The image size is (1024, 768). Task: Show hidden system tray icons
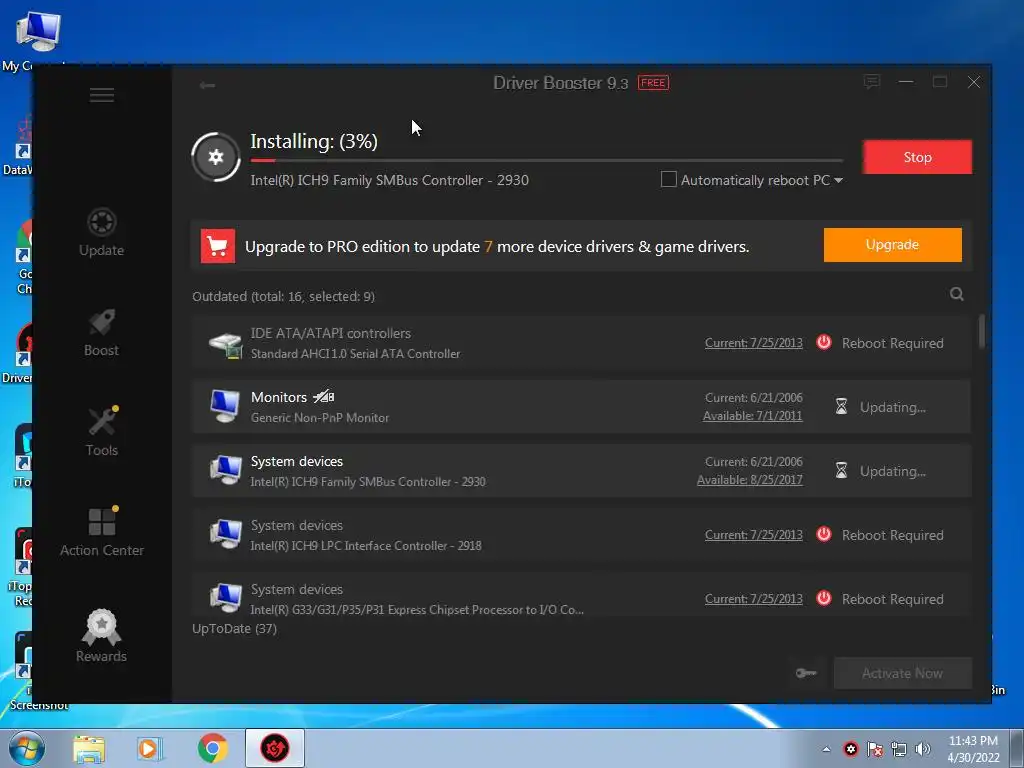[826, 749]
